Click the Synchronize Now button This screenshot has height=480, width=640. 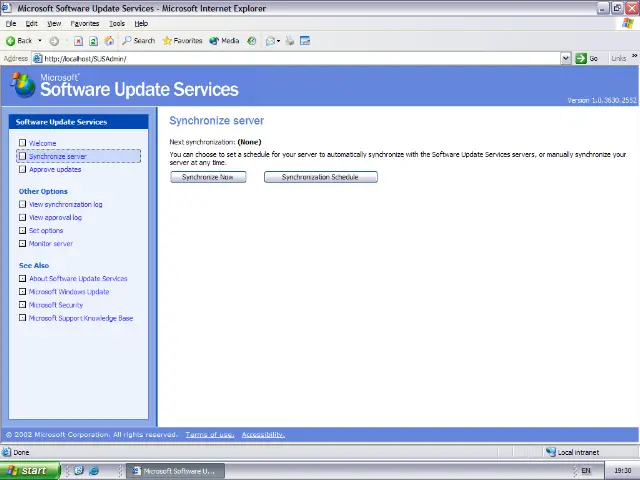pyautogui.click(x=208, y=177)
